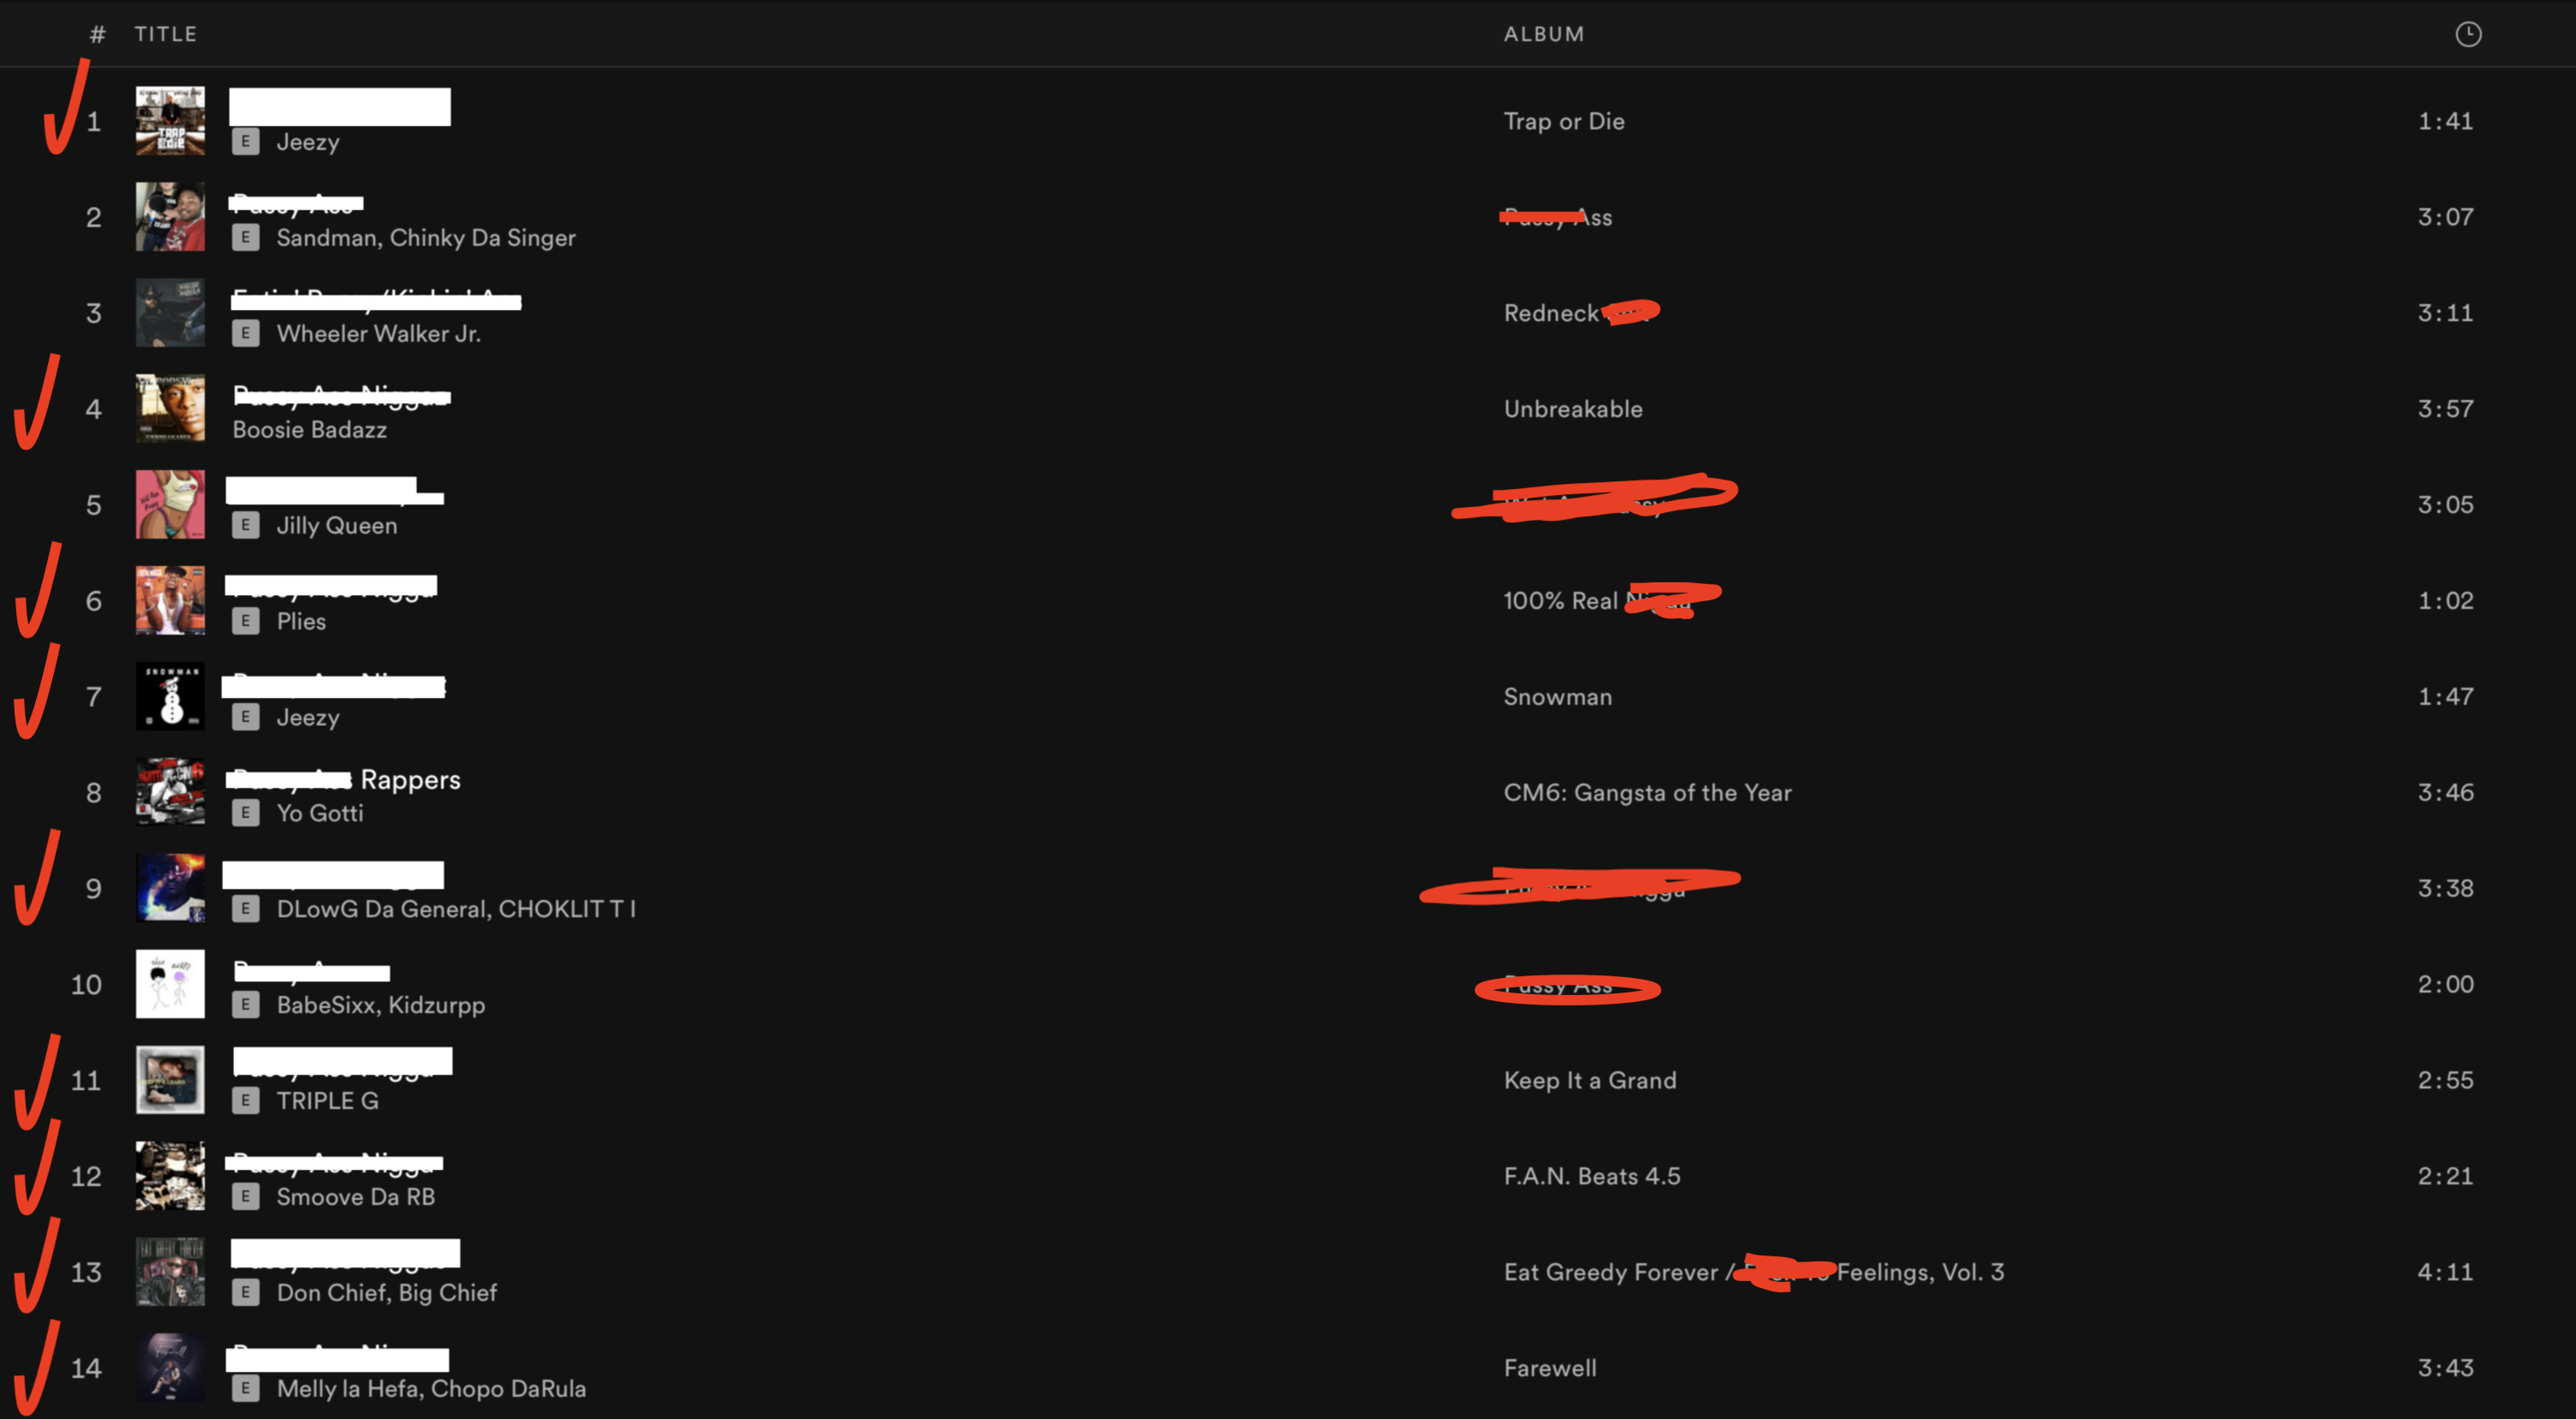Open Wheeler Walker Jr. artist page
Image resolution: width=2576 pixels, height=1419 pixels.
point(378,334)
